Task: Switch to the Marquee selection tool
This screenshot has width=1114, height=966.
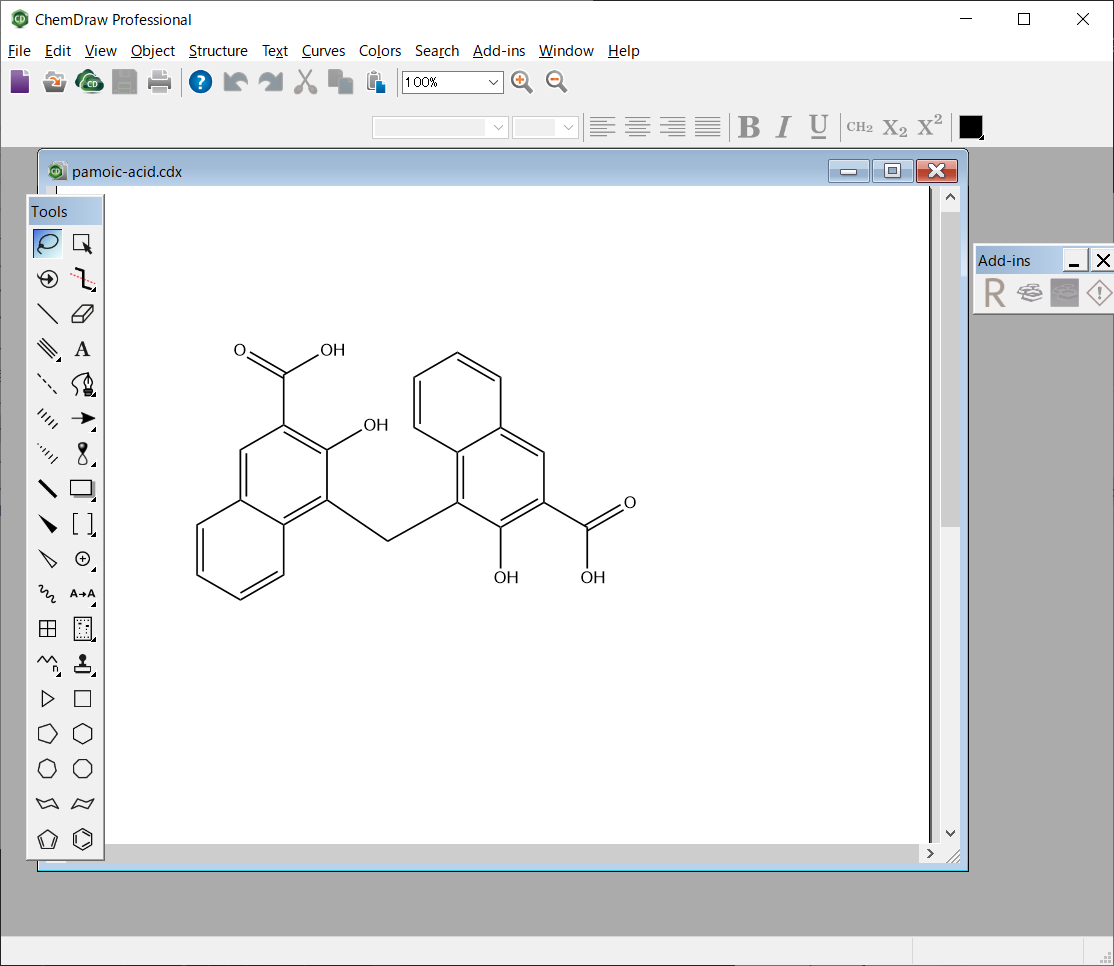Action: click(82, 243)
